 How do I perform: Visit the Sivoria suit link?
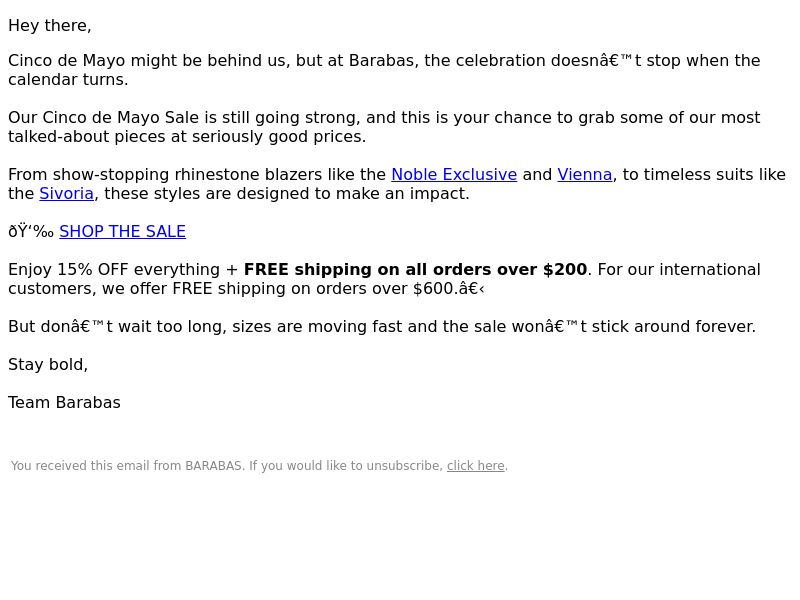[66, 194]
